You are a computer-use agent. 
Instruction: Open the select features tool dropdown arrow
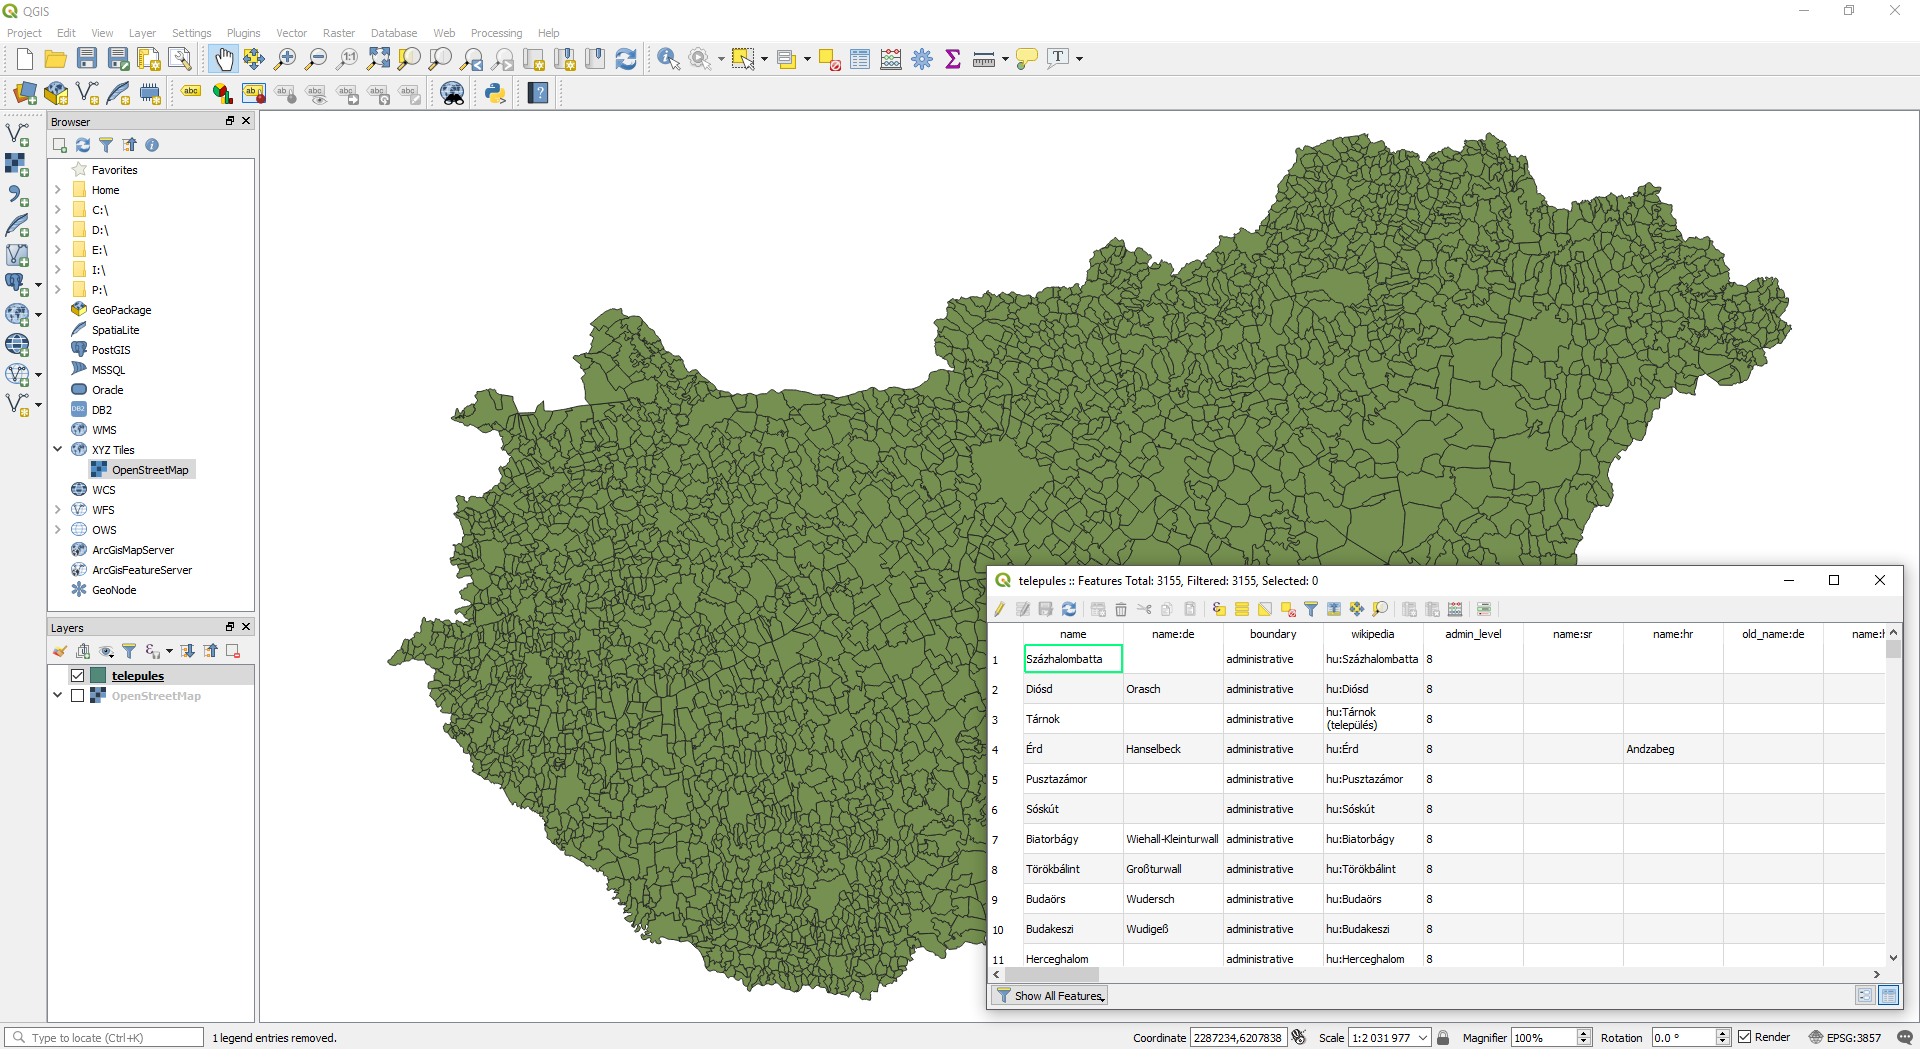[x=764, y=59]
